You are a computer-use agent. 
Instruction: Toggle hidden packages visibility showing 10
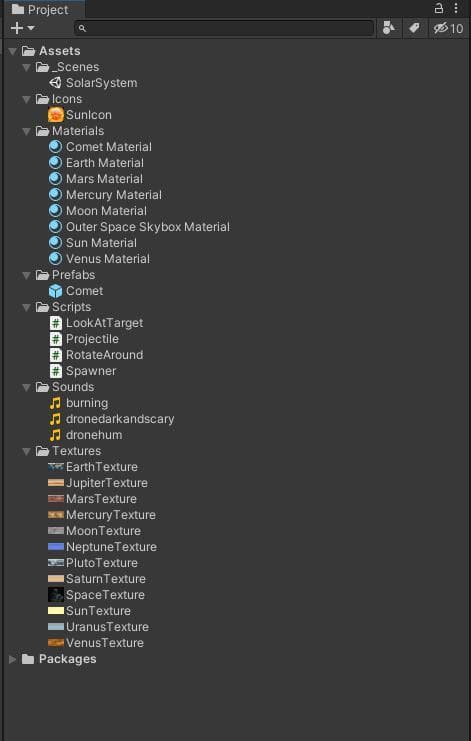[x=448, y=28]
